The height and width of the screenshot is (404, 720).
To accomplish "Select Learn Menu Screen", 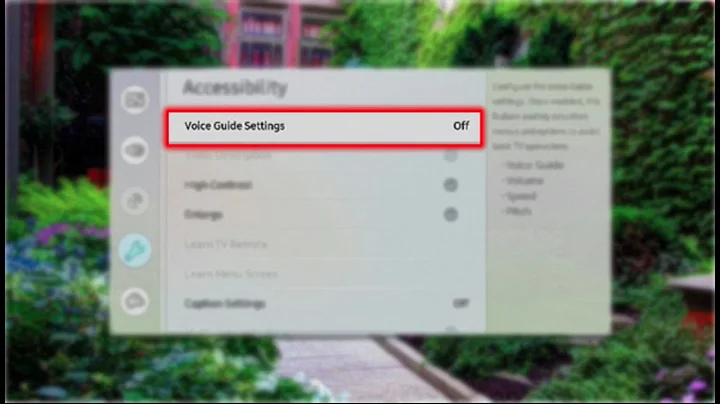I will [x=231, y=274].
